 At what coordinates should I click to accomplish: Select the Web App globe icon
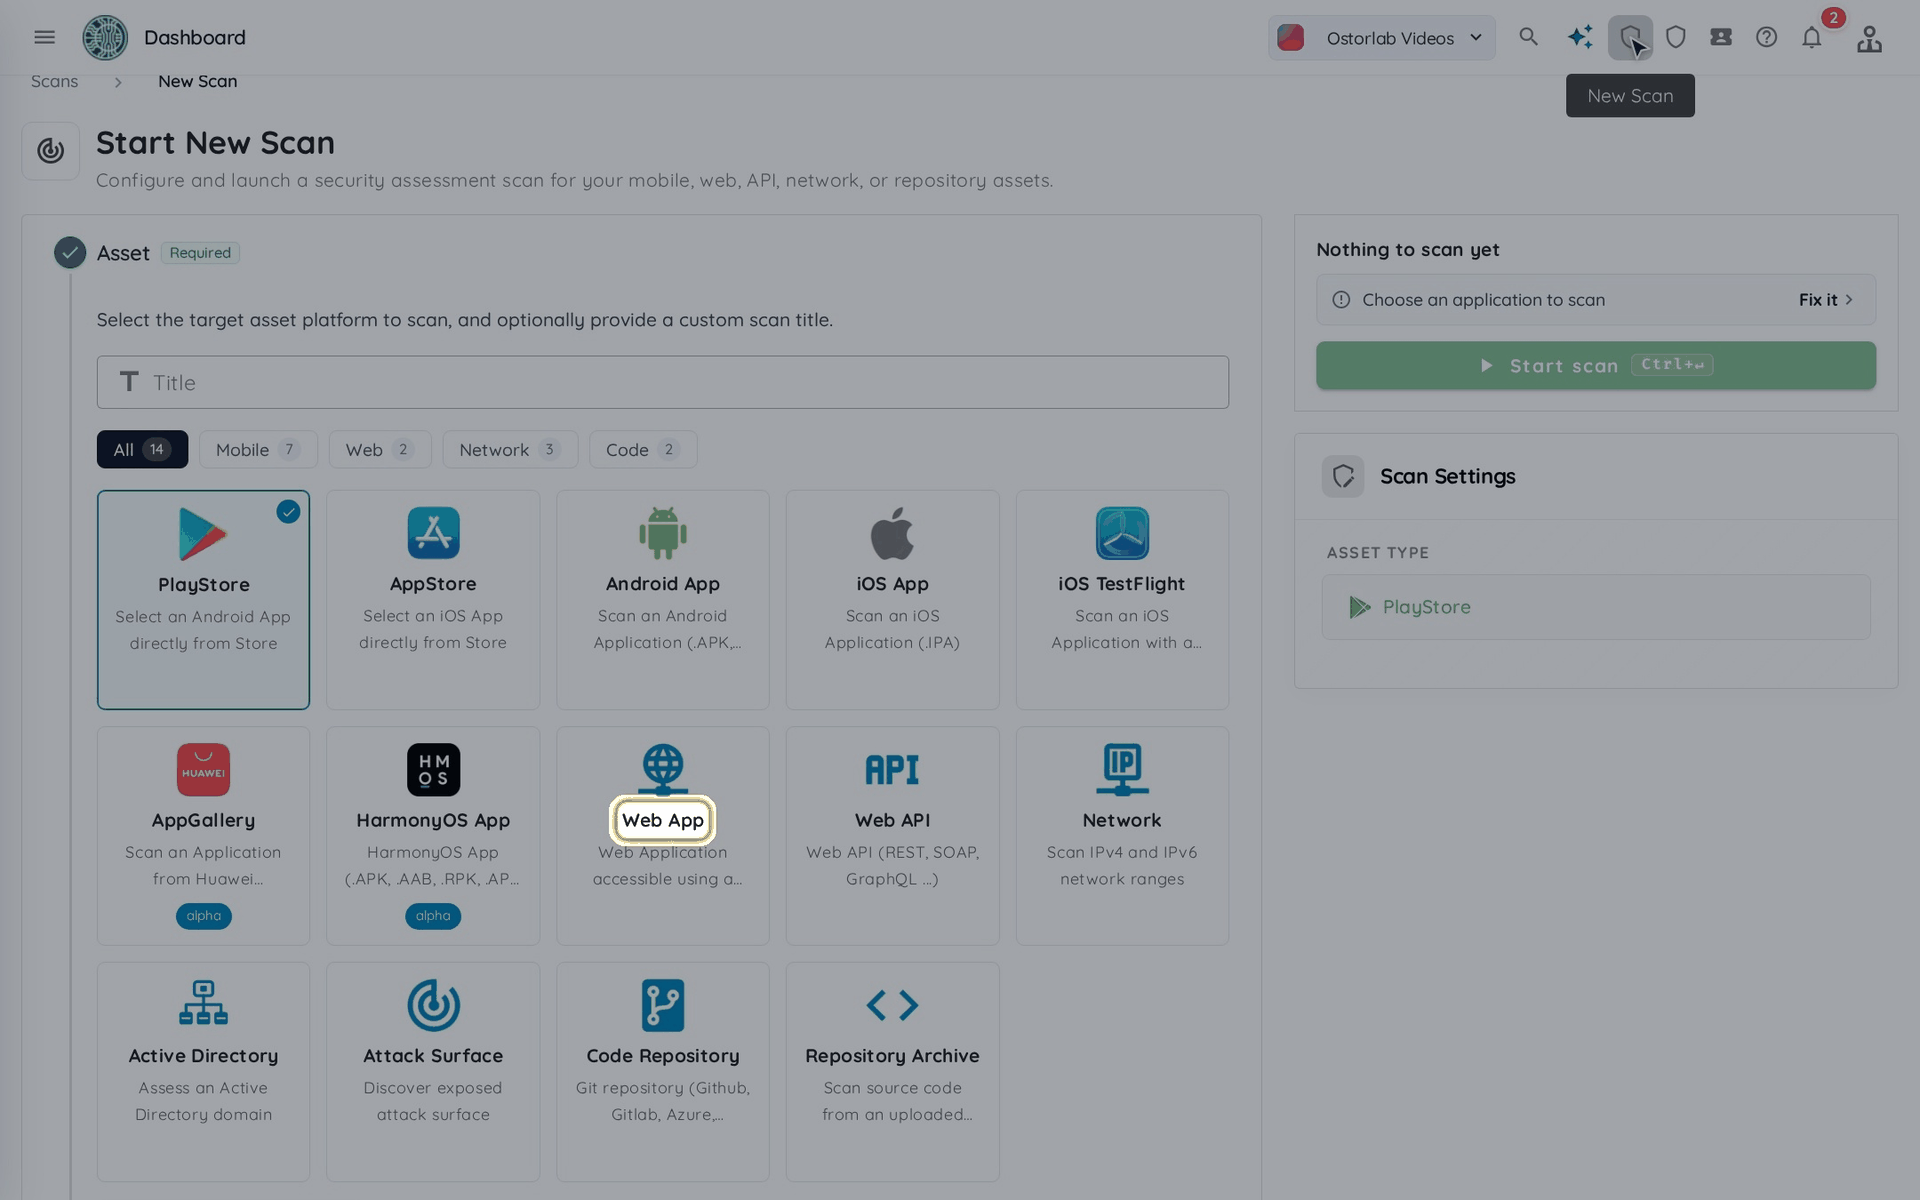(663, 769)
